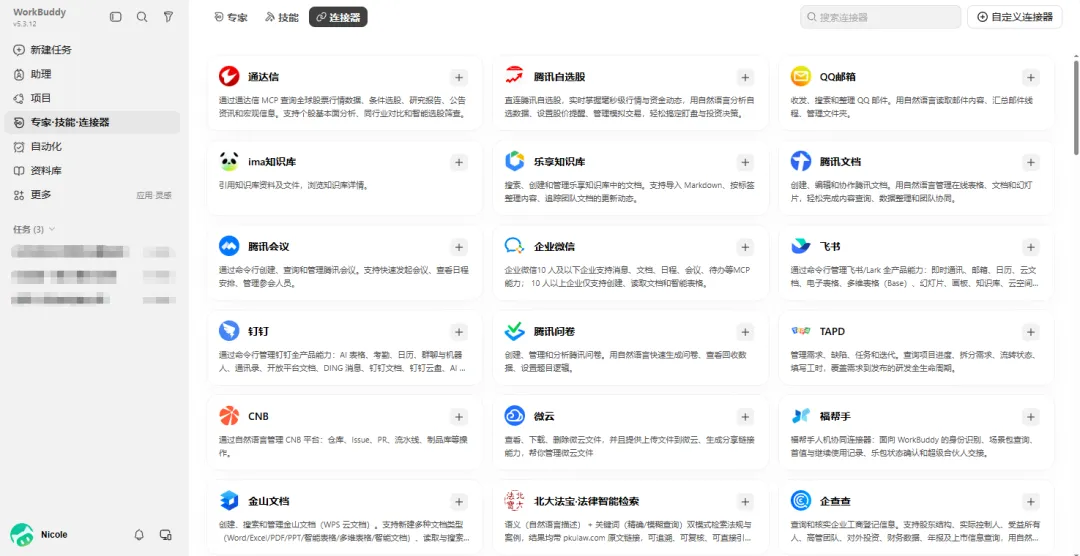Open the 金山文档 connector title

pos(269,501)
